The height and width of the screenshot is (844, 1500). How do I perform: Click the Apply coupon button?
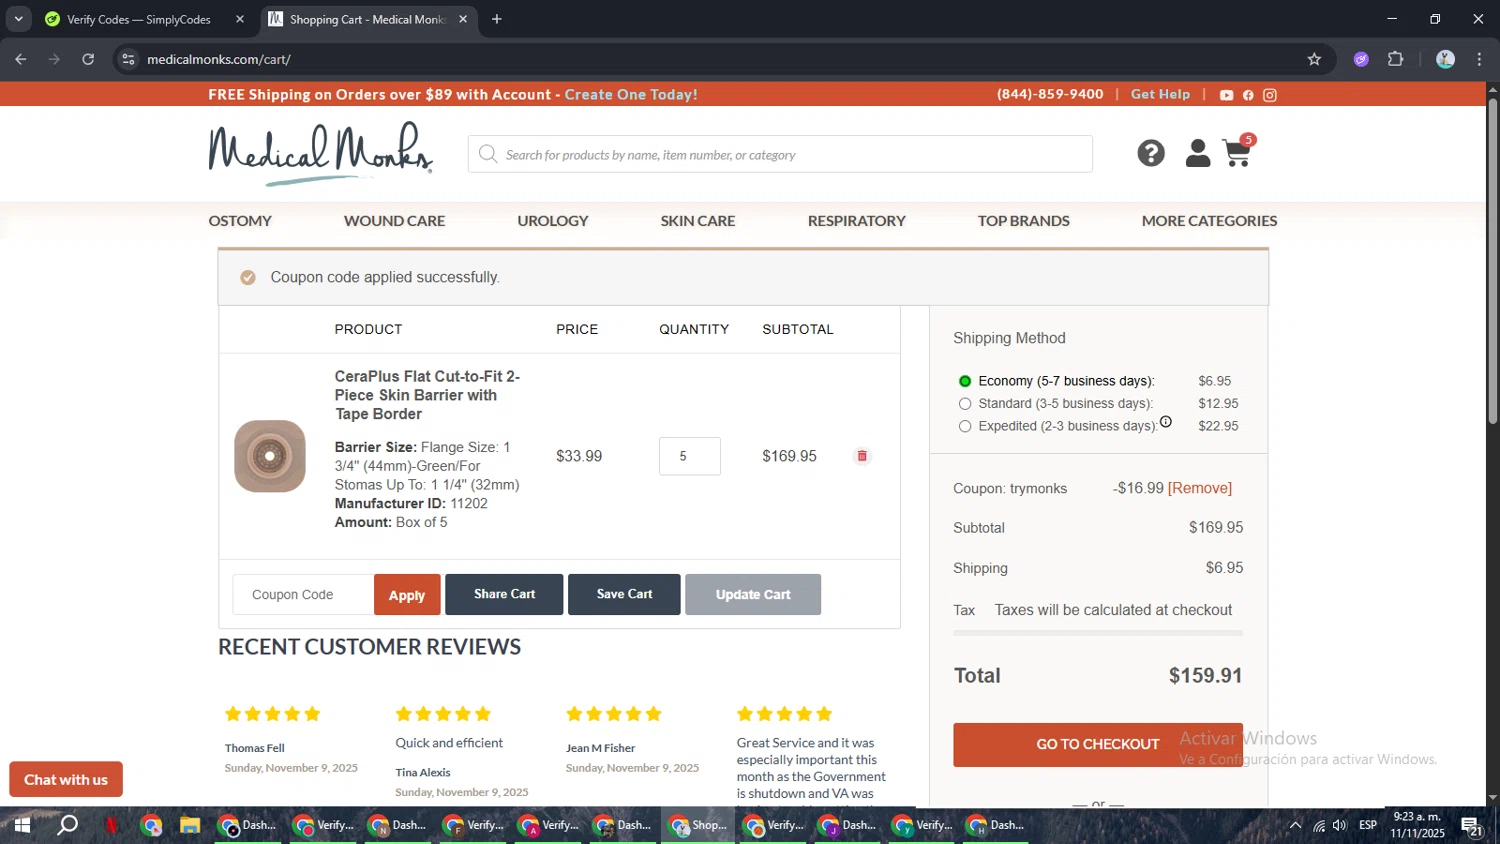(x=407, y=595)
